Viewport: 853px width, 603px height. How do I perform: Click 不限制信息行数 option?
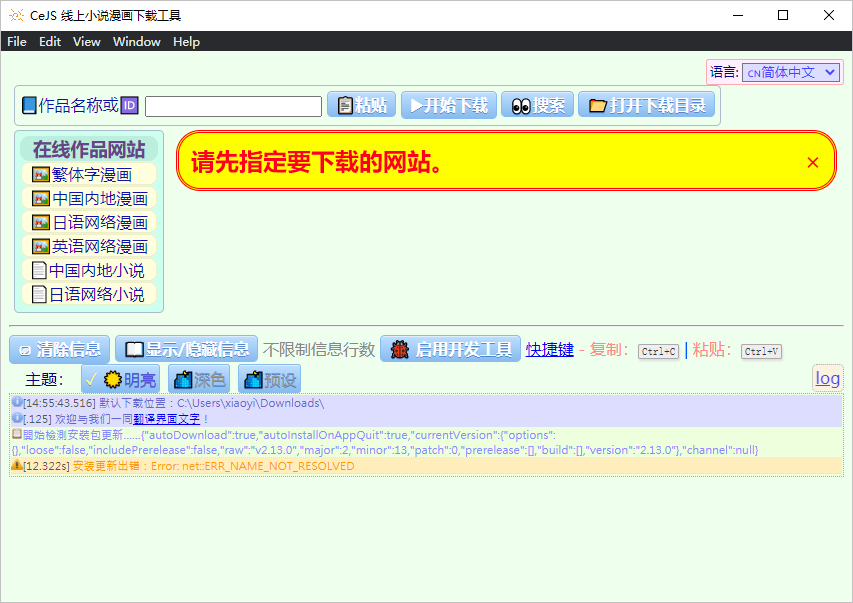click(x=319, y=349)
